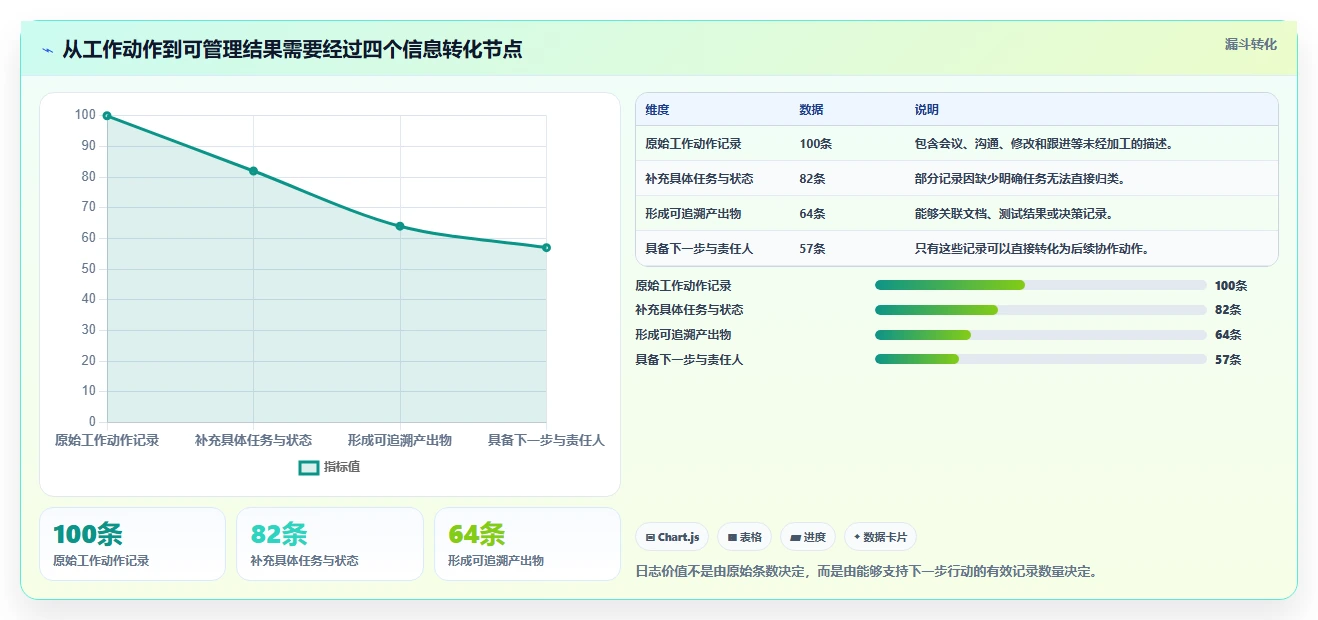Toggle the 指标值 legend swatch
The width and height of the screenshot is (1318, 620).
(309, 467)
